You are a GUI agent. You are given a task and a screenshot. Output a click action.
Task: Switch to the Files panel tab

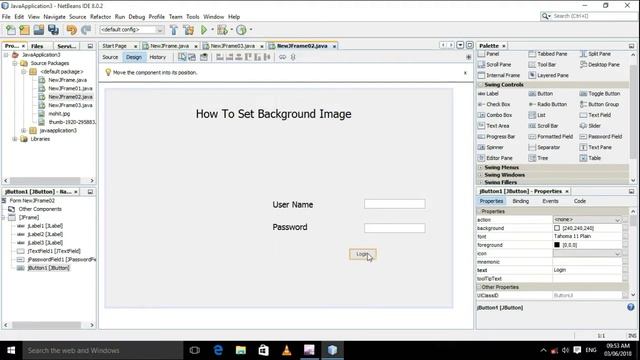pos(37,46)
